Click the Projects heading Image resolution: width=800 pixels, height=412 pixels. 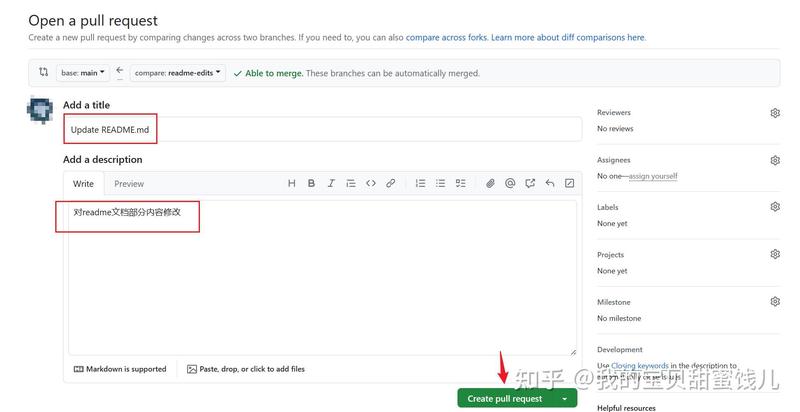(x=611, y=254)
